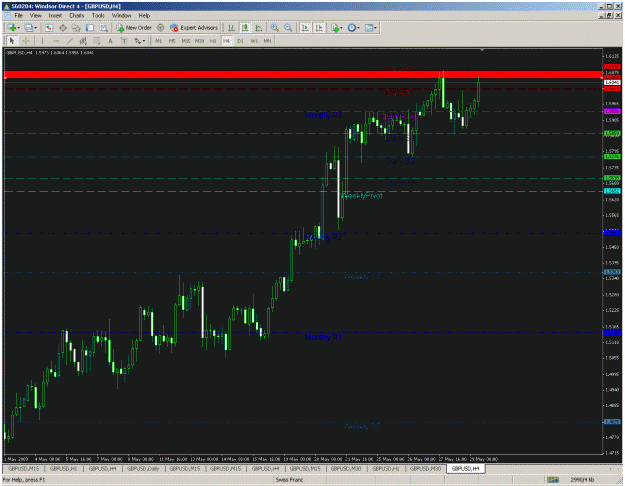The height and width of the screenshot is (486, 625).
Task: Select the text tool A
Action: click(x=110, y=41)
